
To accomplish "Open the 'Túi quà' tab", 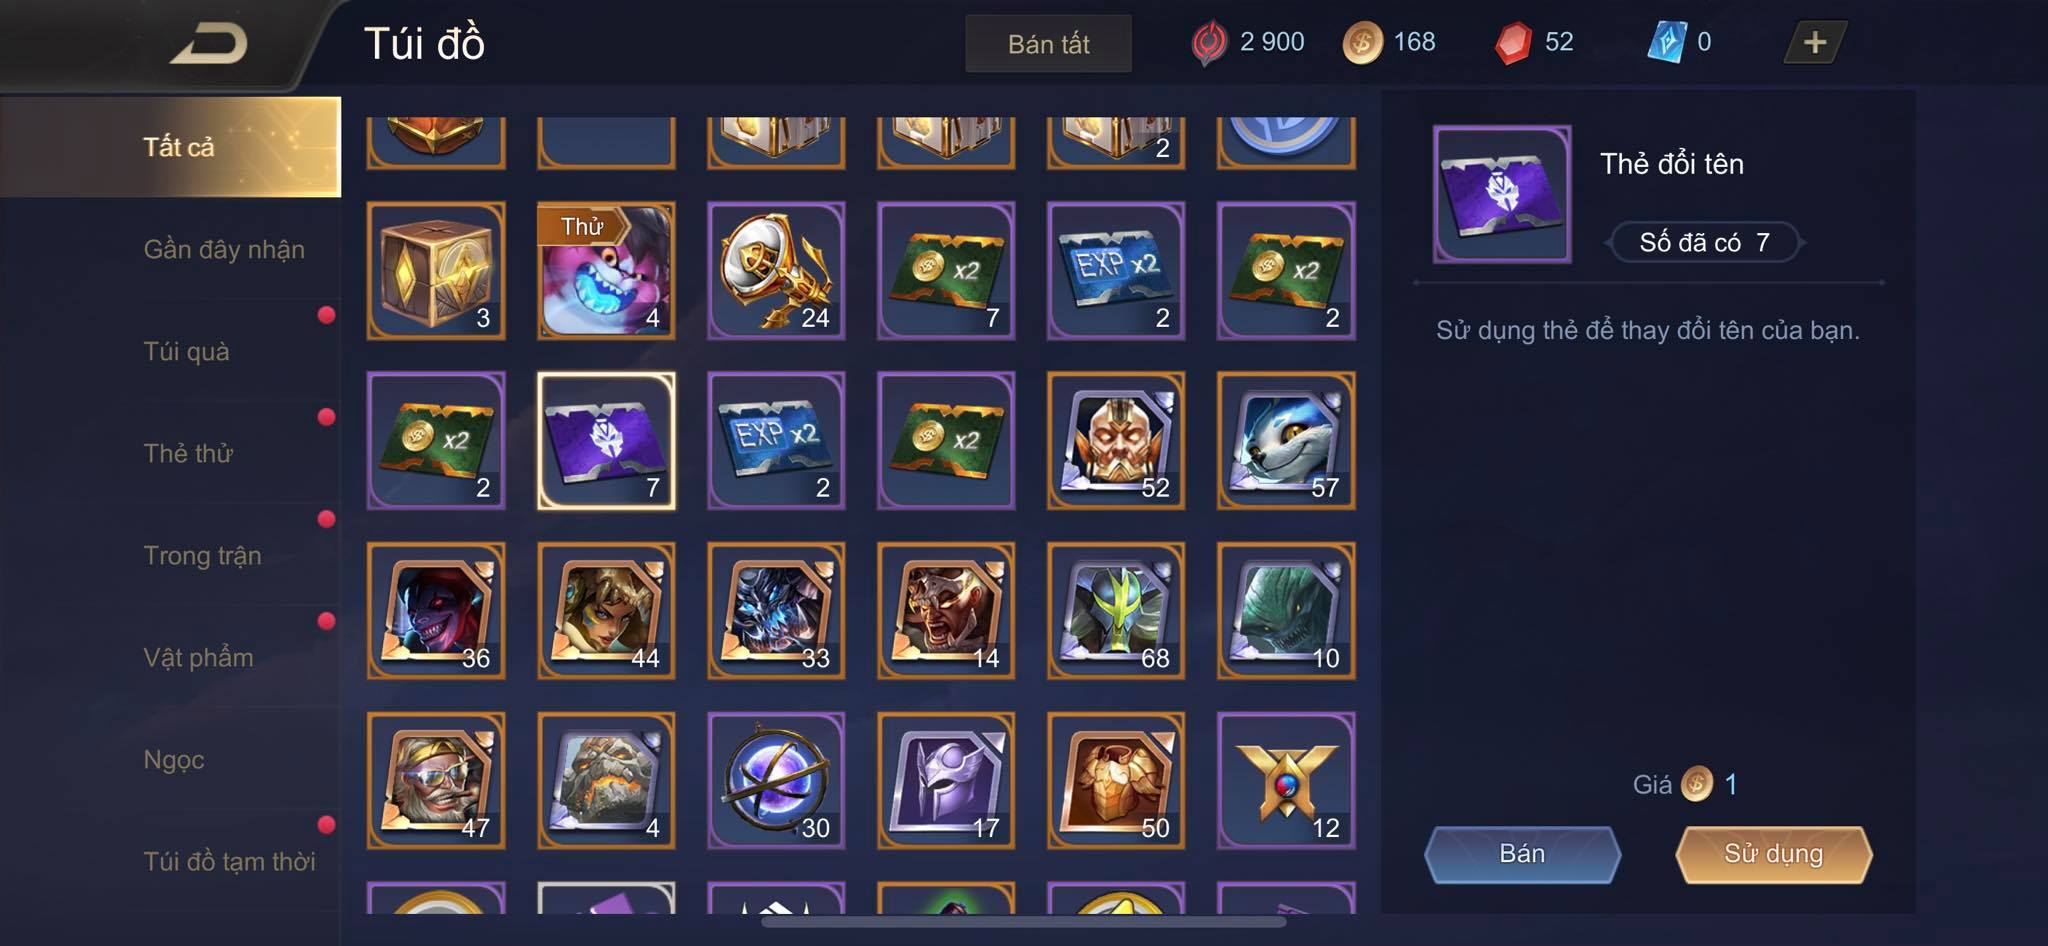I will point(187,351).
